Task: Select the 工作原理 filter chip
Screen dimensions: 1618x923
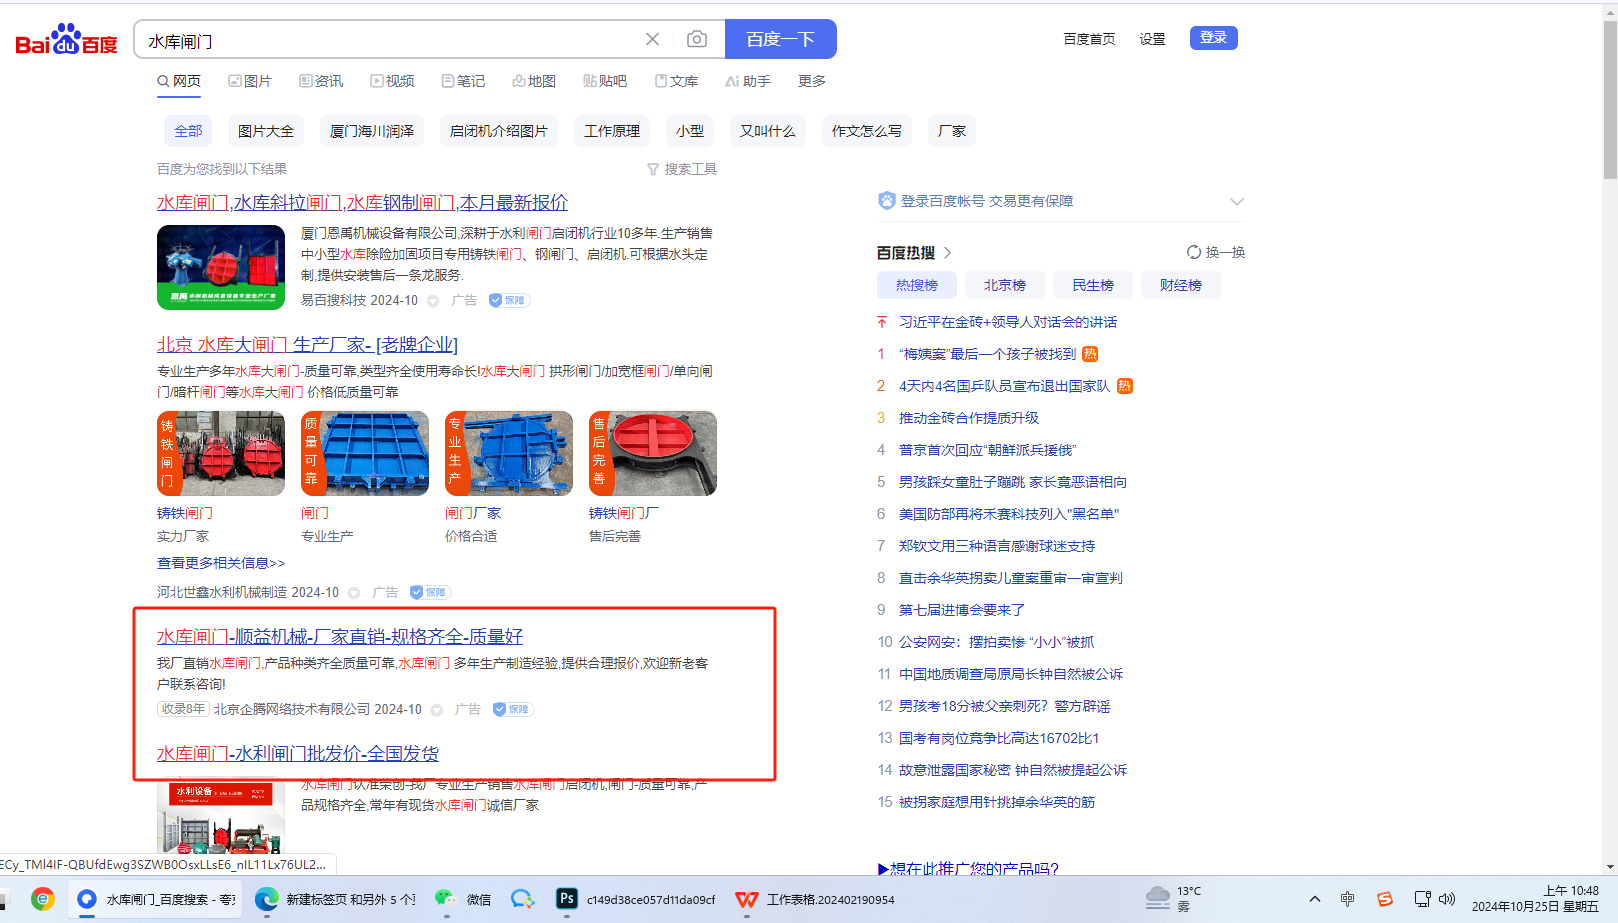Action: tap(612, 131)
